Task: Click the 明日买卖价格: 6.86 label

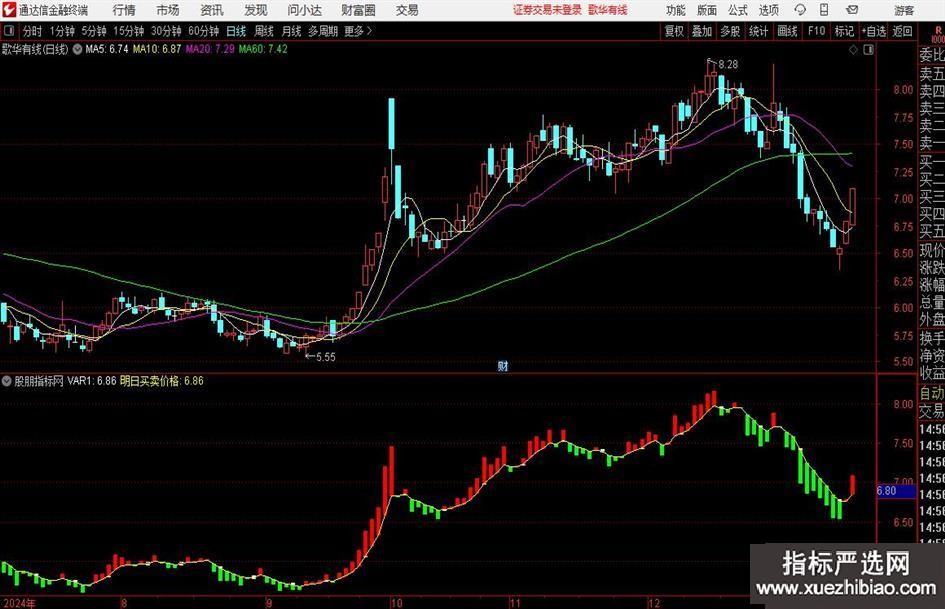Action: (162, 381)
